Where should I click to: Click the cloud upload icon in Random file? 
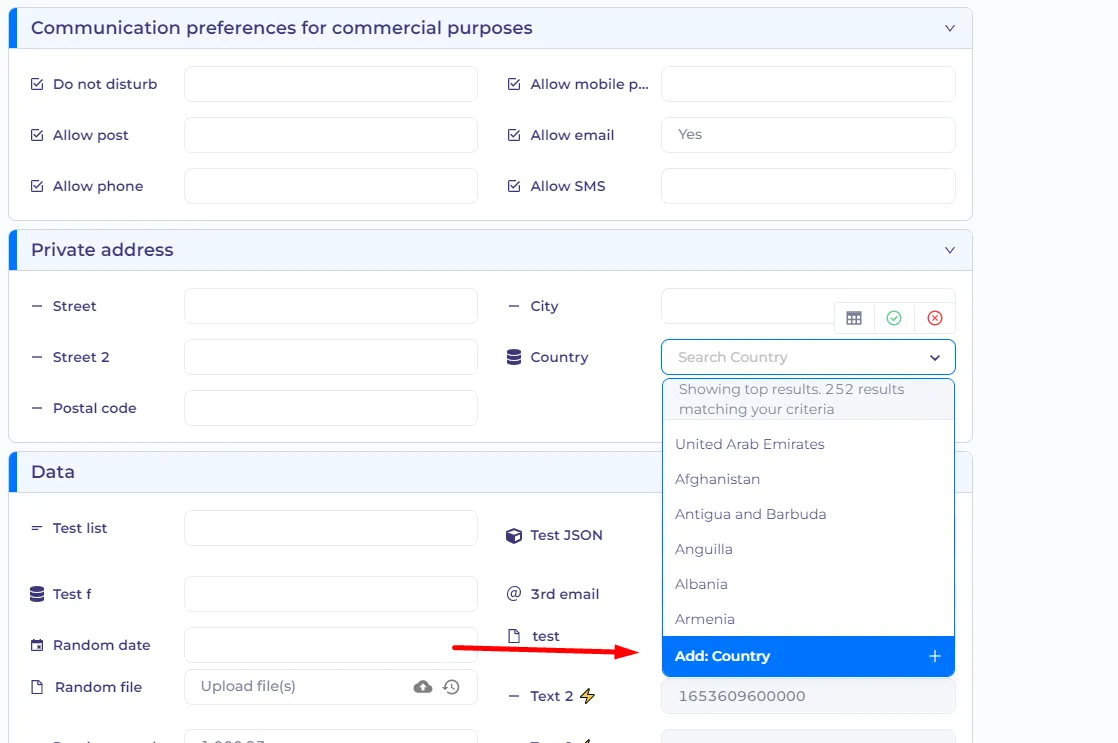pos(423,687)
